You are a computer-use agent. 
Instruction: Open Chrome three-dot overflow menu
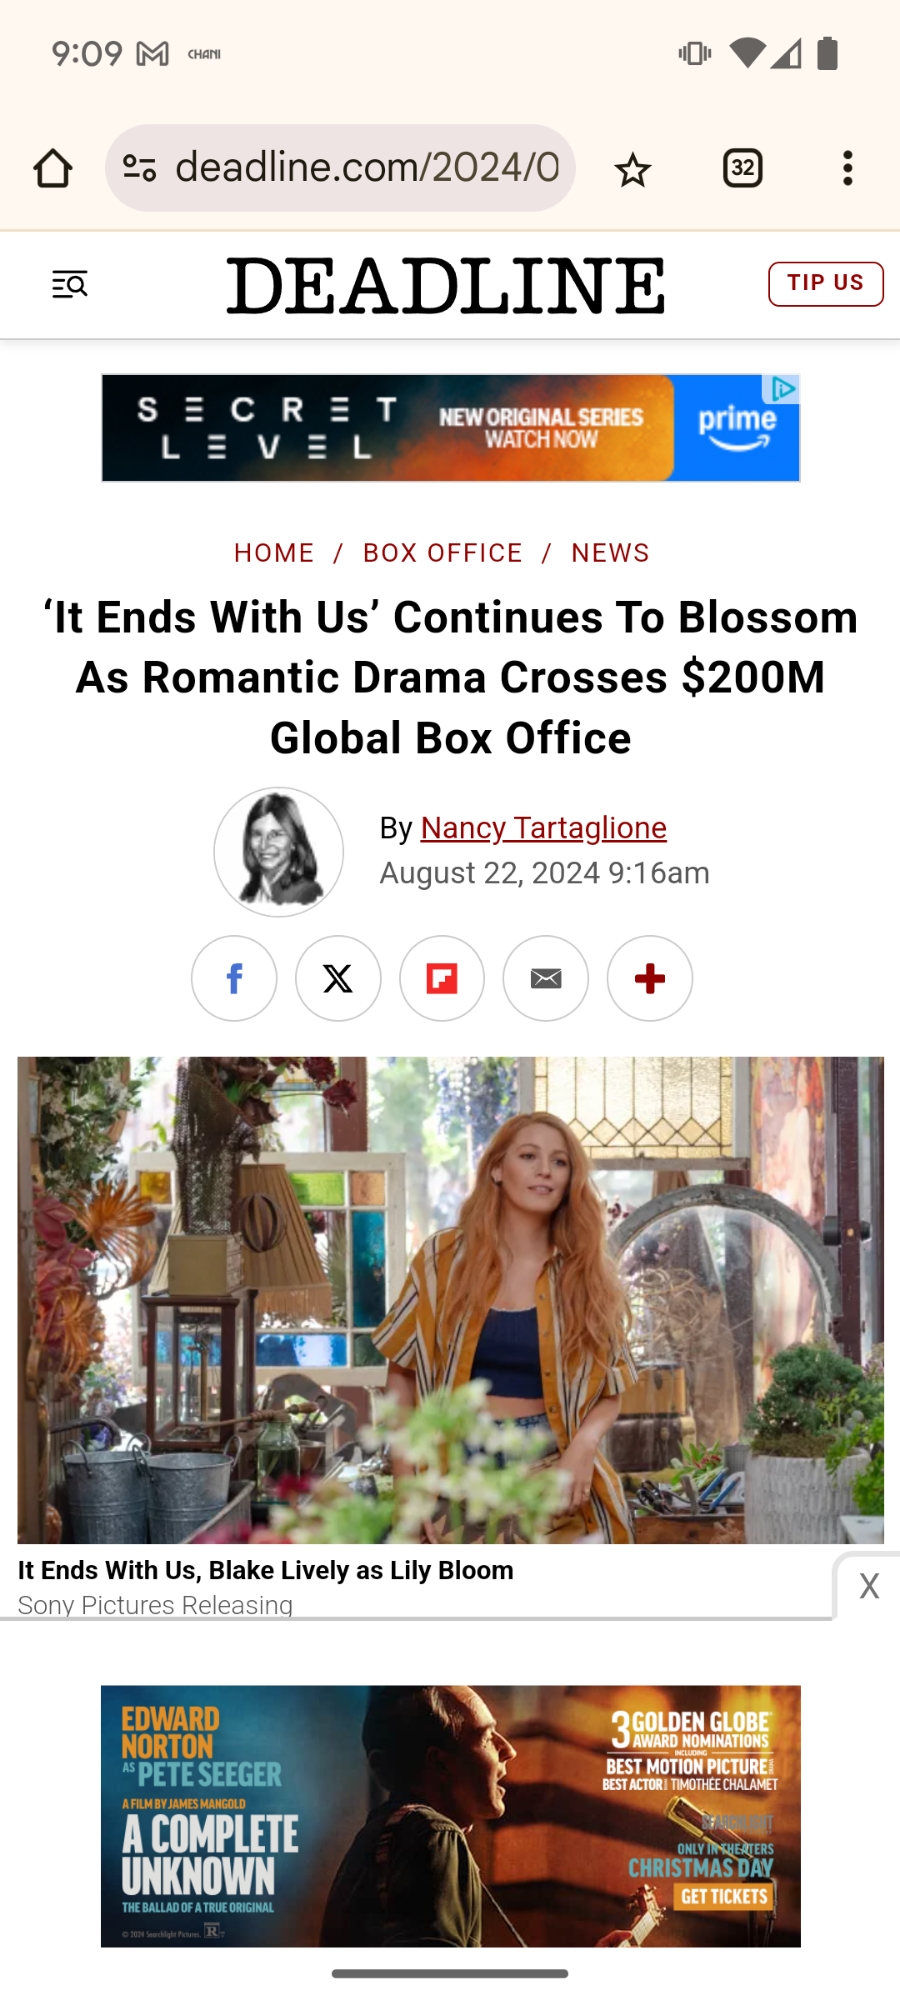pyautogui.click(x=848, y=168)
